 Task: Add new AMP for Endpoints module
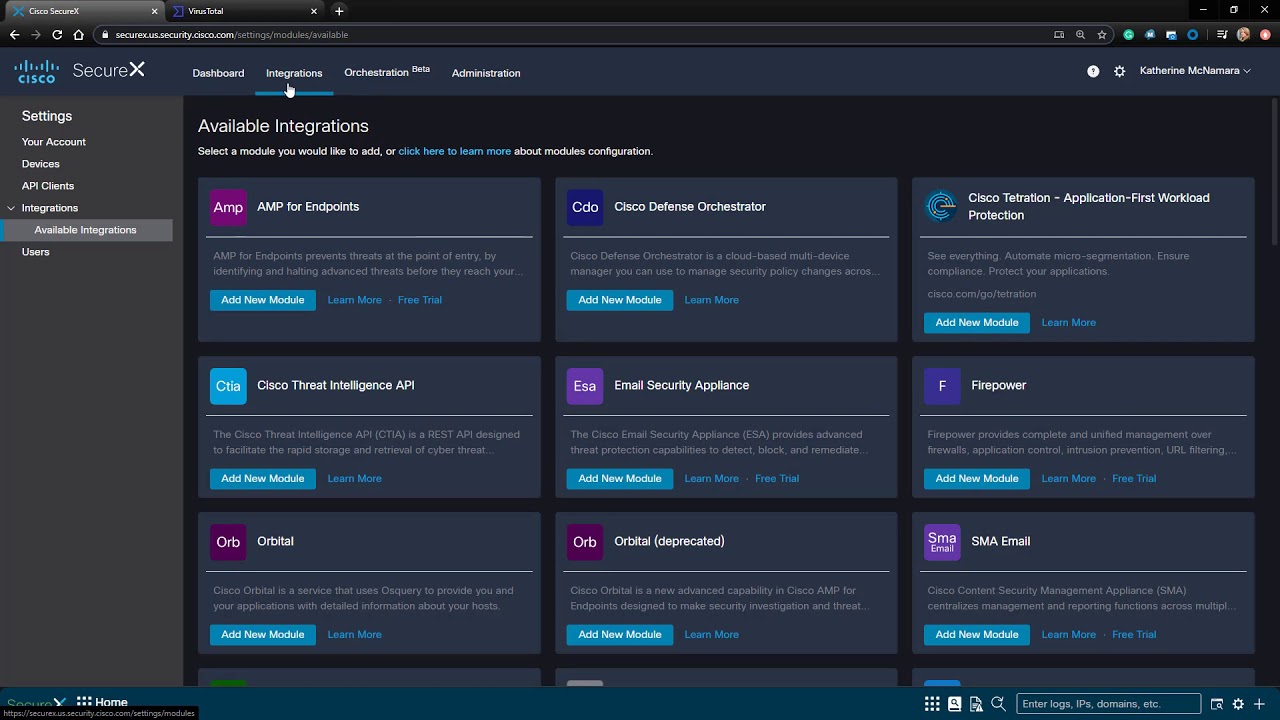point(263,300)
